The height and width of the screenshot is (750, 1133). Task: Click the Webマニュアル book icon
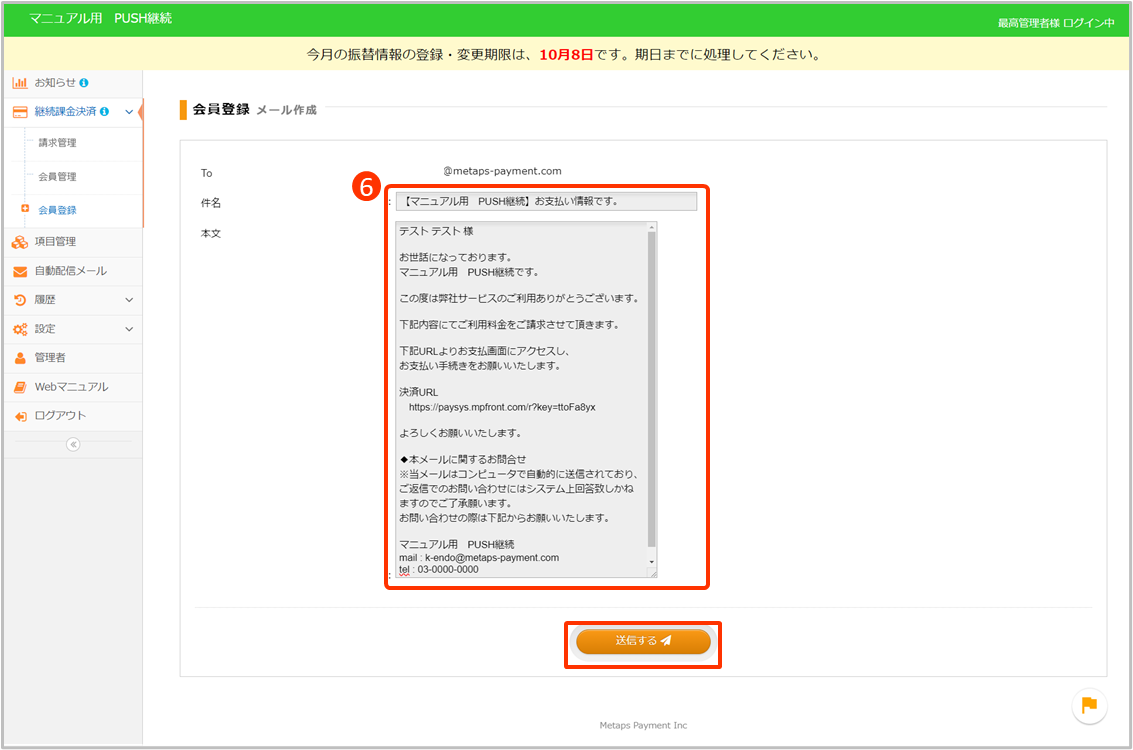(x=20, y=387)
